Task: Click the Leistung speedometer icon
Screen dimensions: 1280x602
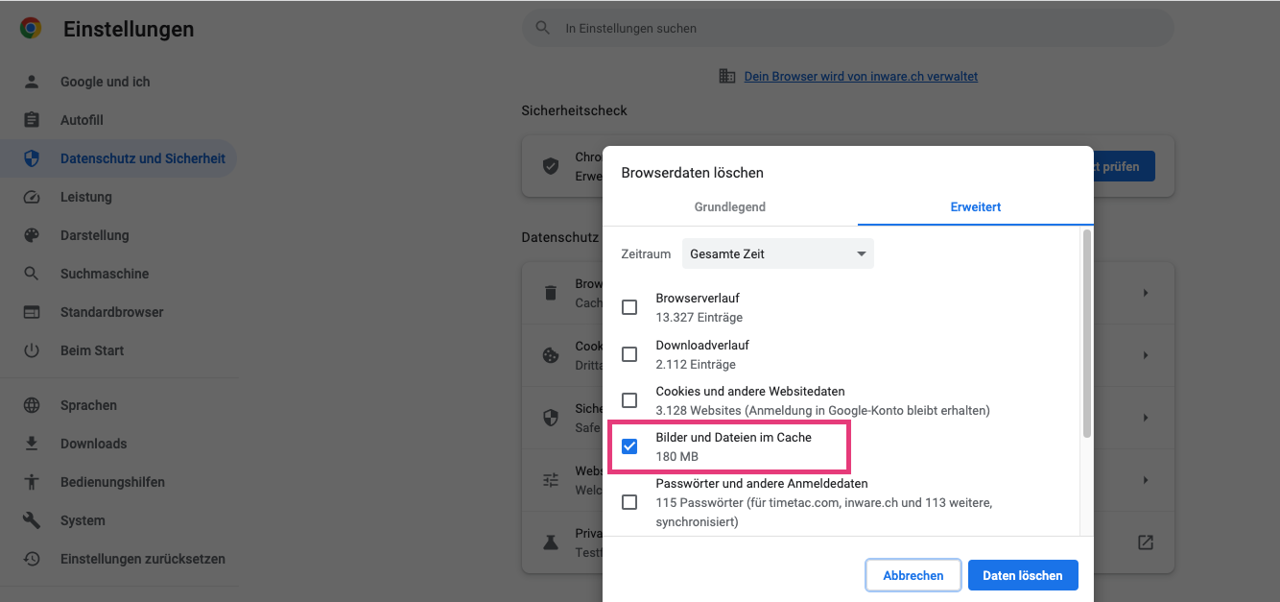Action: [x=31, y=197]
